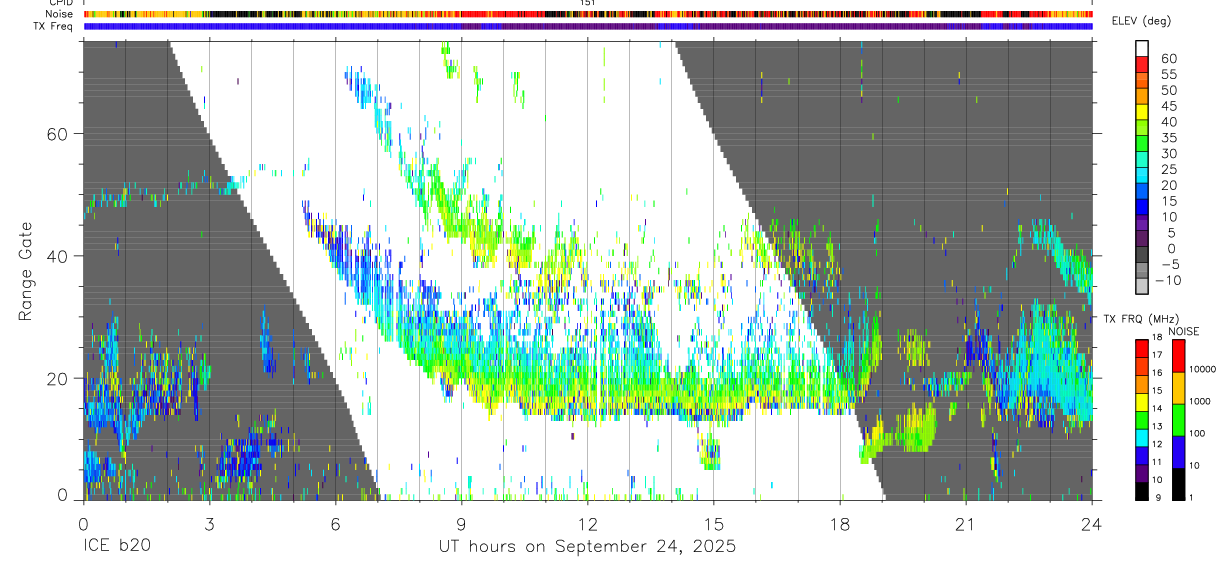
Task: Pick the yellow ELEV swatch between 40 and 45
Action: 1142,112
